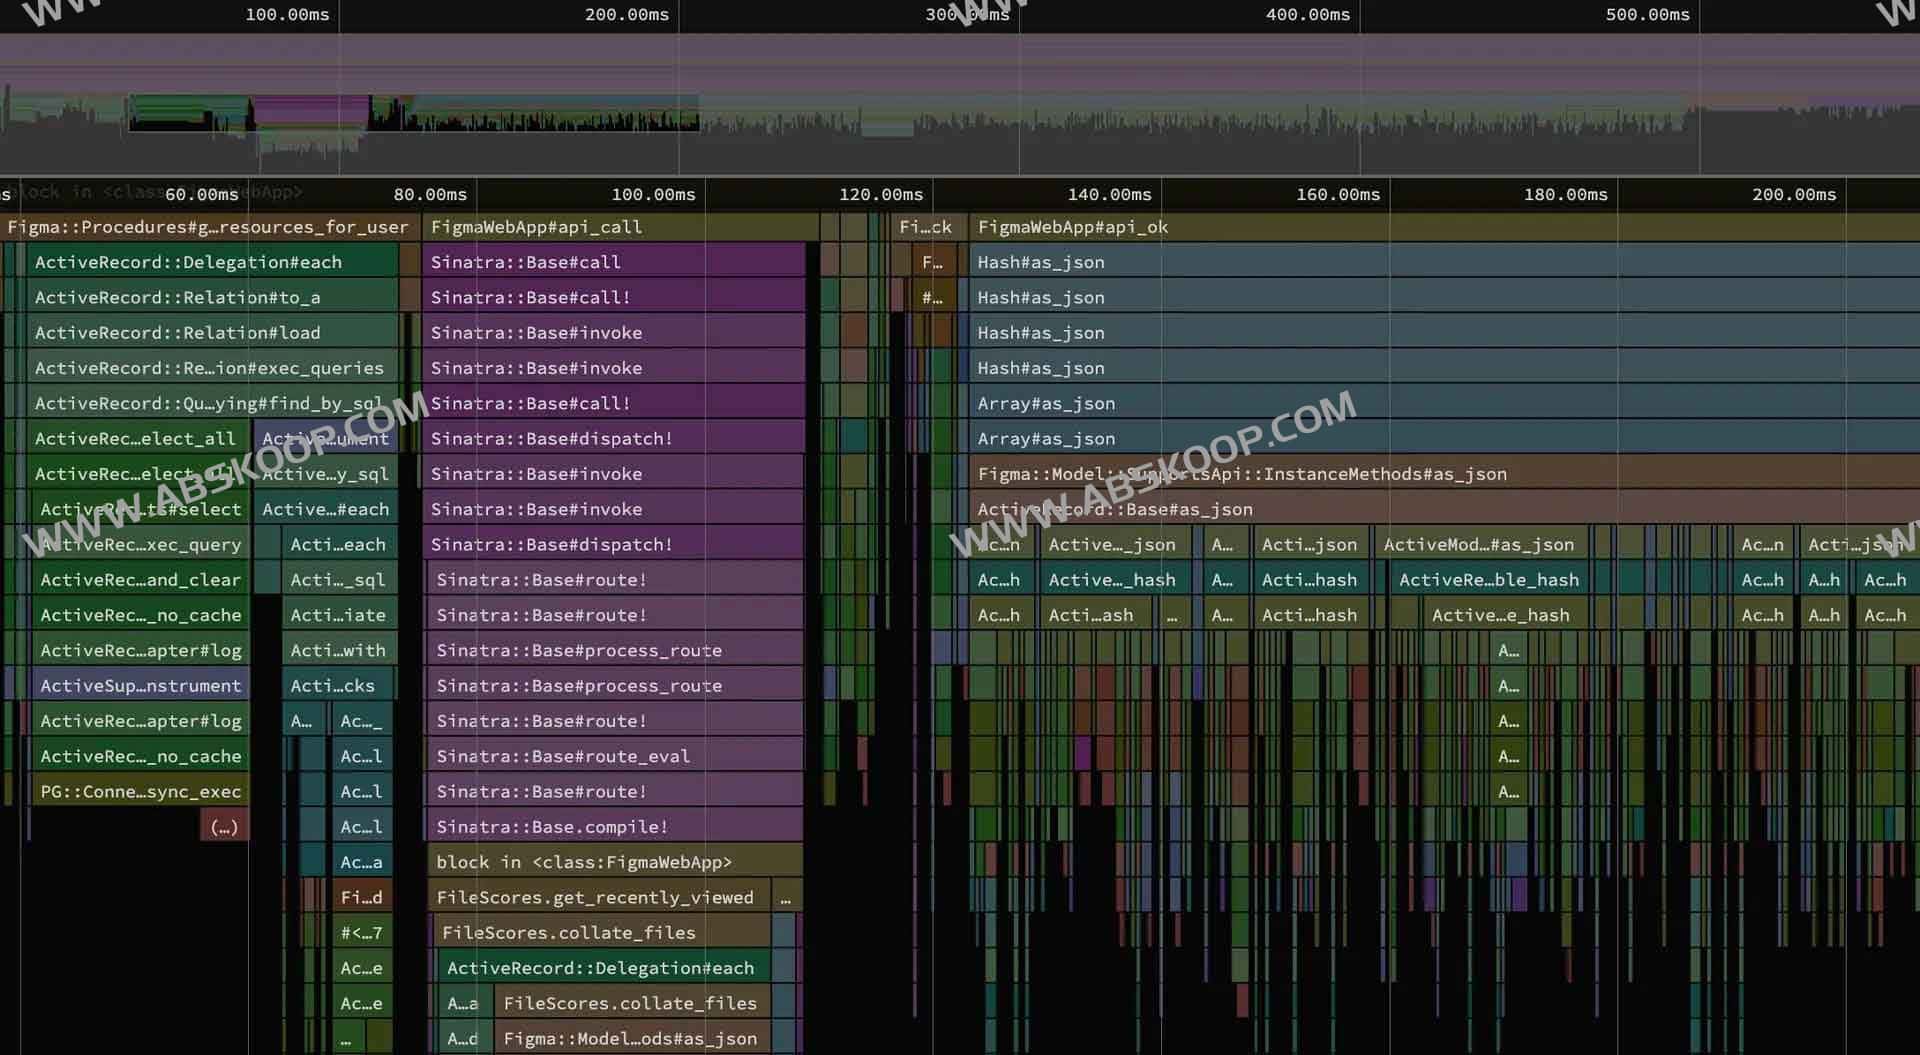This screenshot has width=1920, height=1055.
Task: Click the 140.00ms marker on the ruler
Action: 1109,194
